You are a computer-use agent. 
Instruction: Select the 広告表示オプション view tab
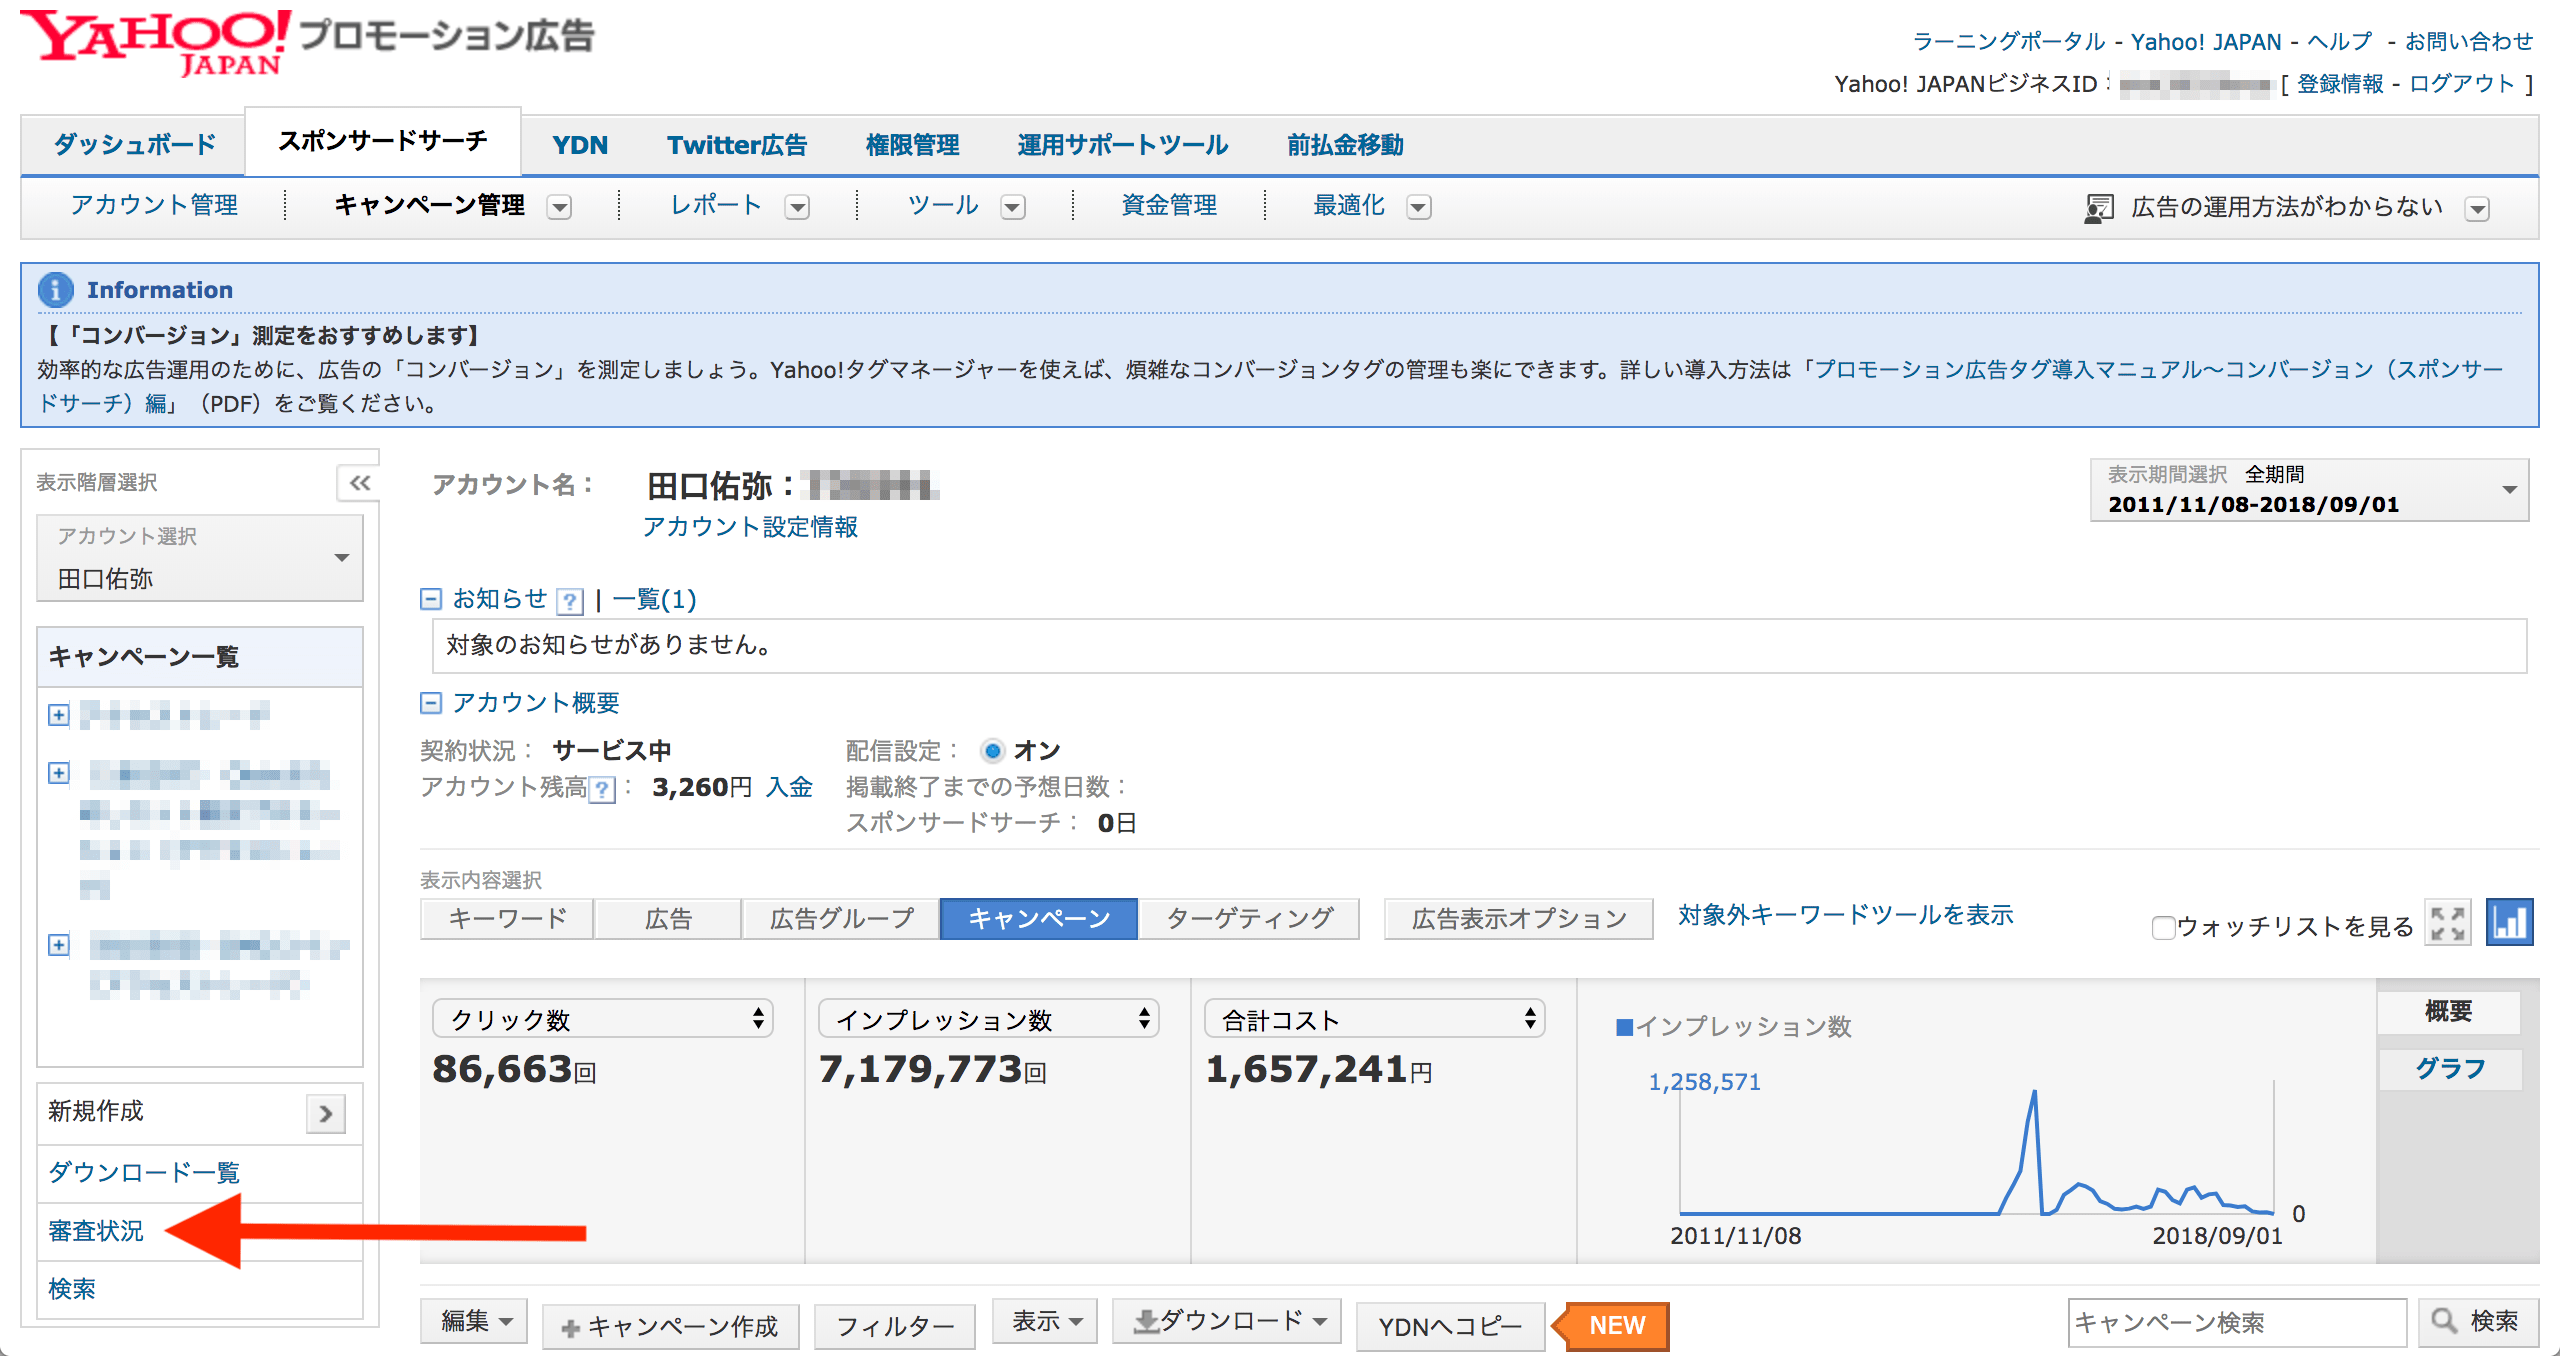click(1519, 919)
